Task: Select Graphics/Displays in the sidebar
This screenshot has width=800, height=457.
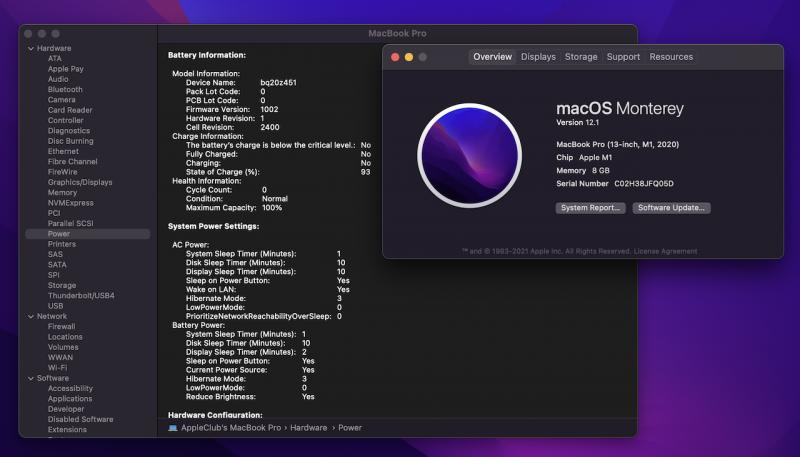Action: point(80,182)
